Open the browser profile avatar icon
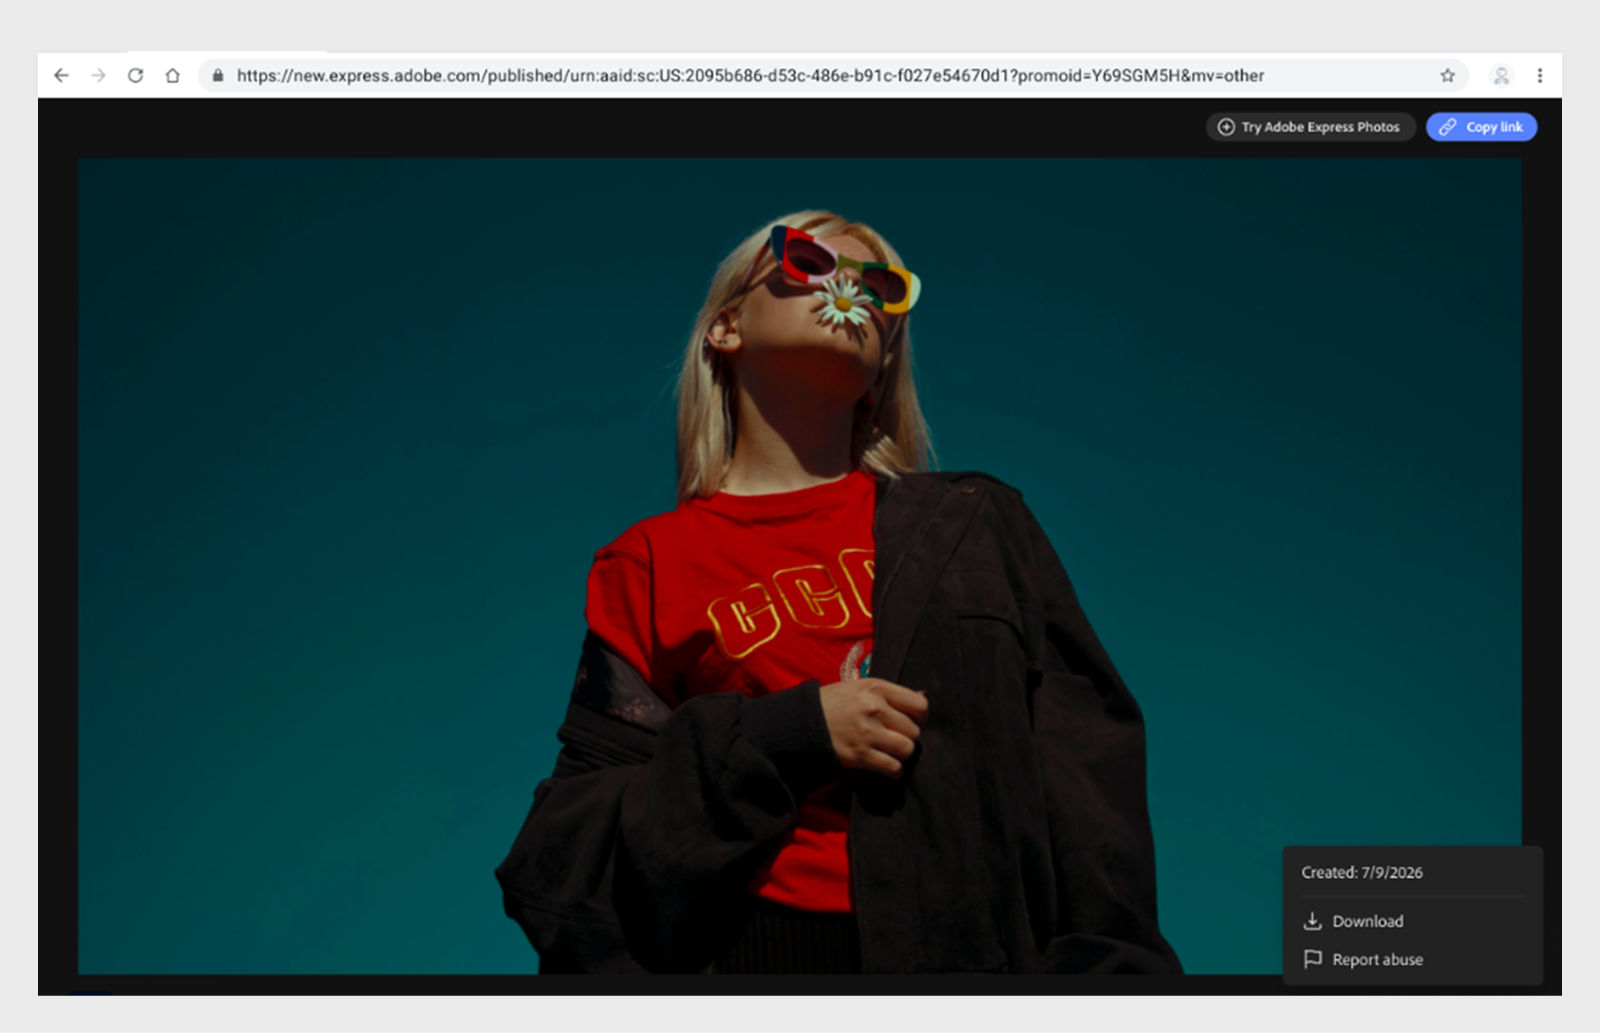This screenshot has height=1033, width=1600. tap(1500, 75)
